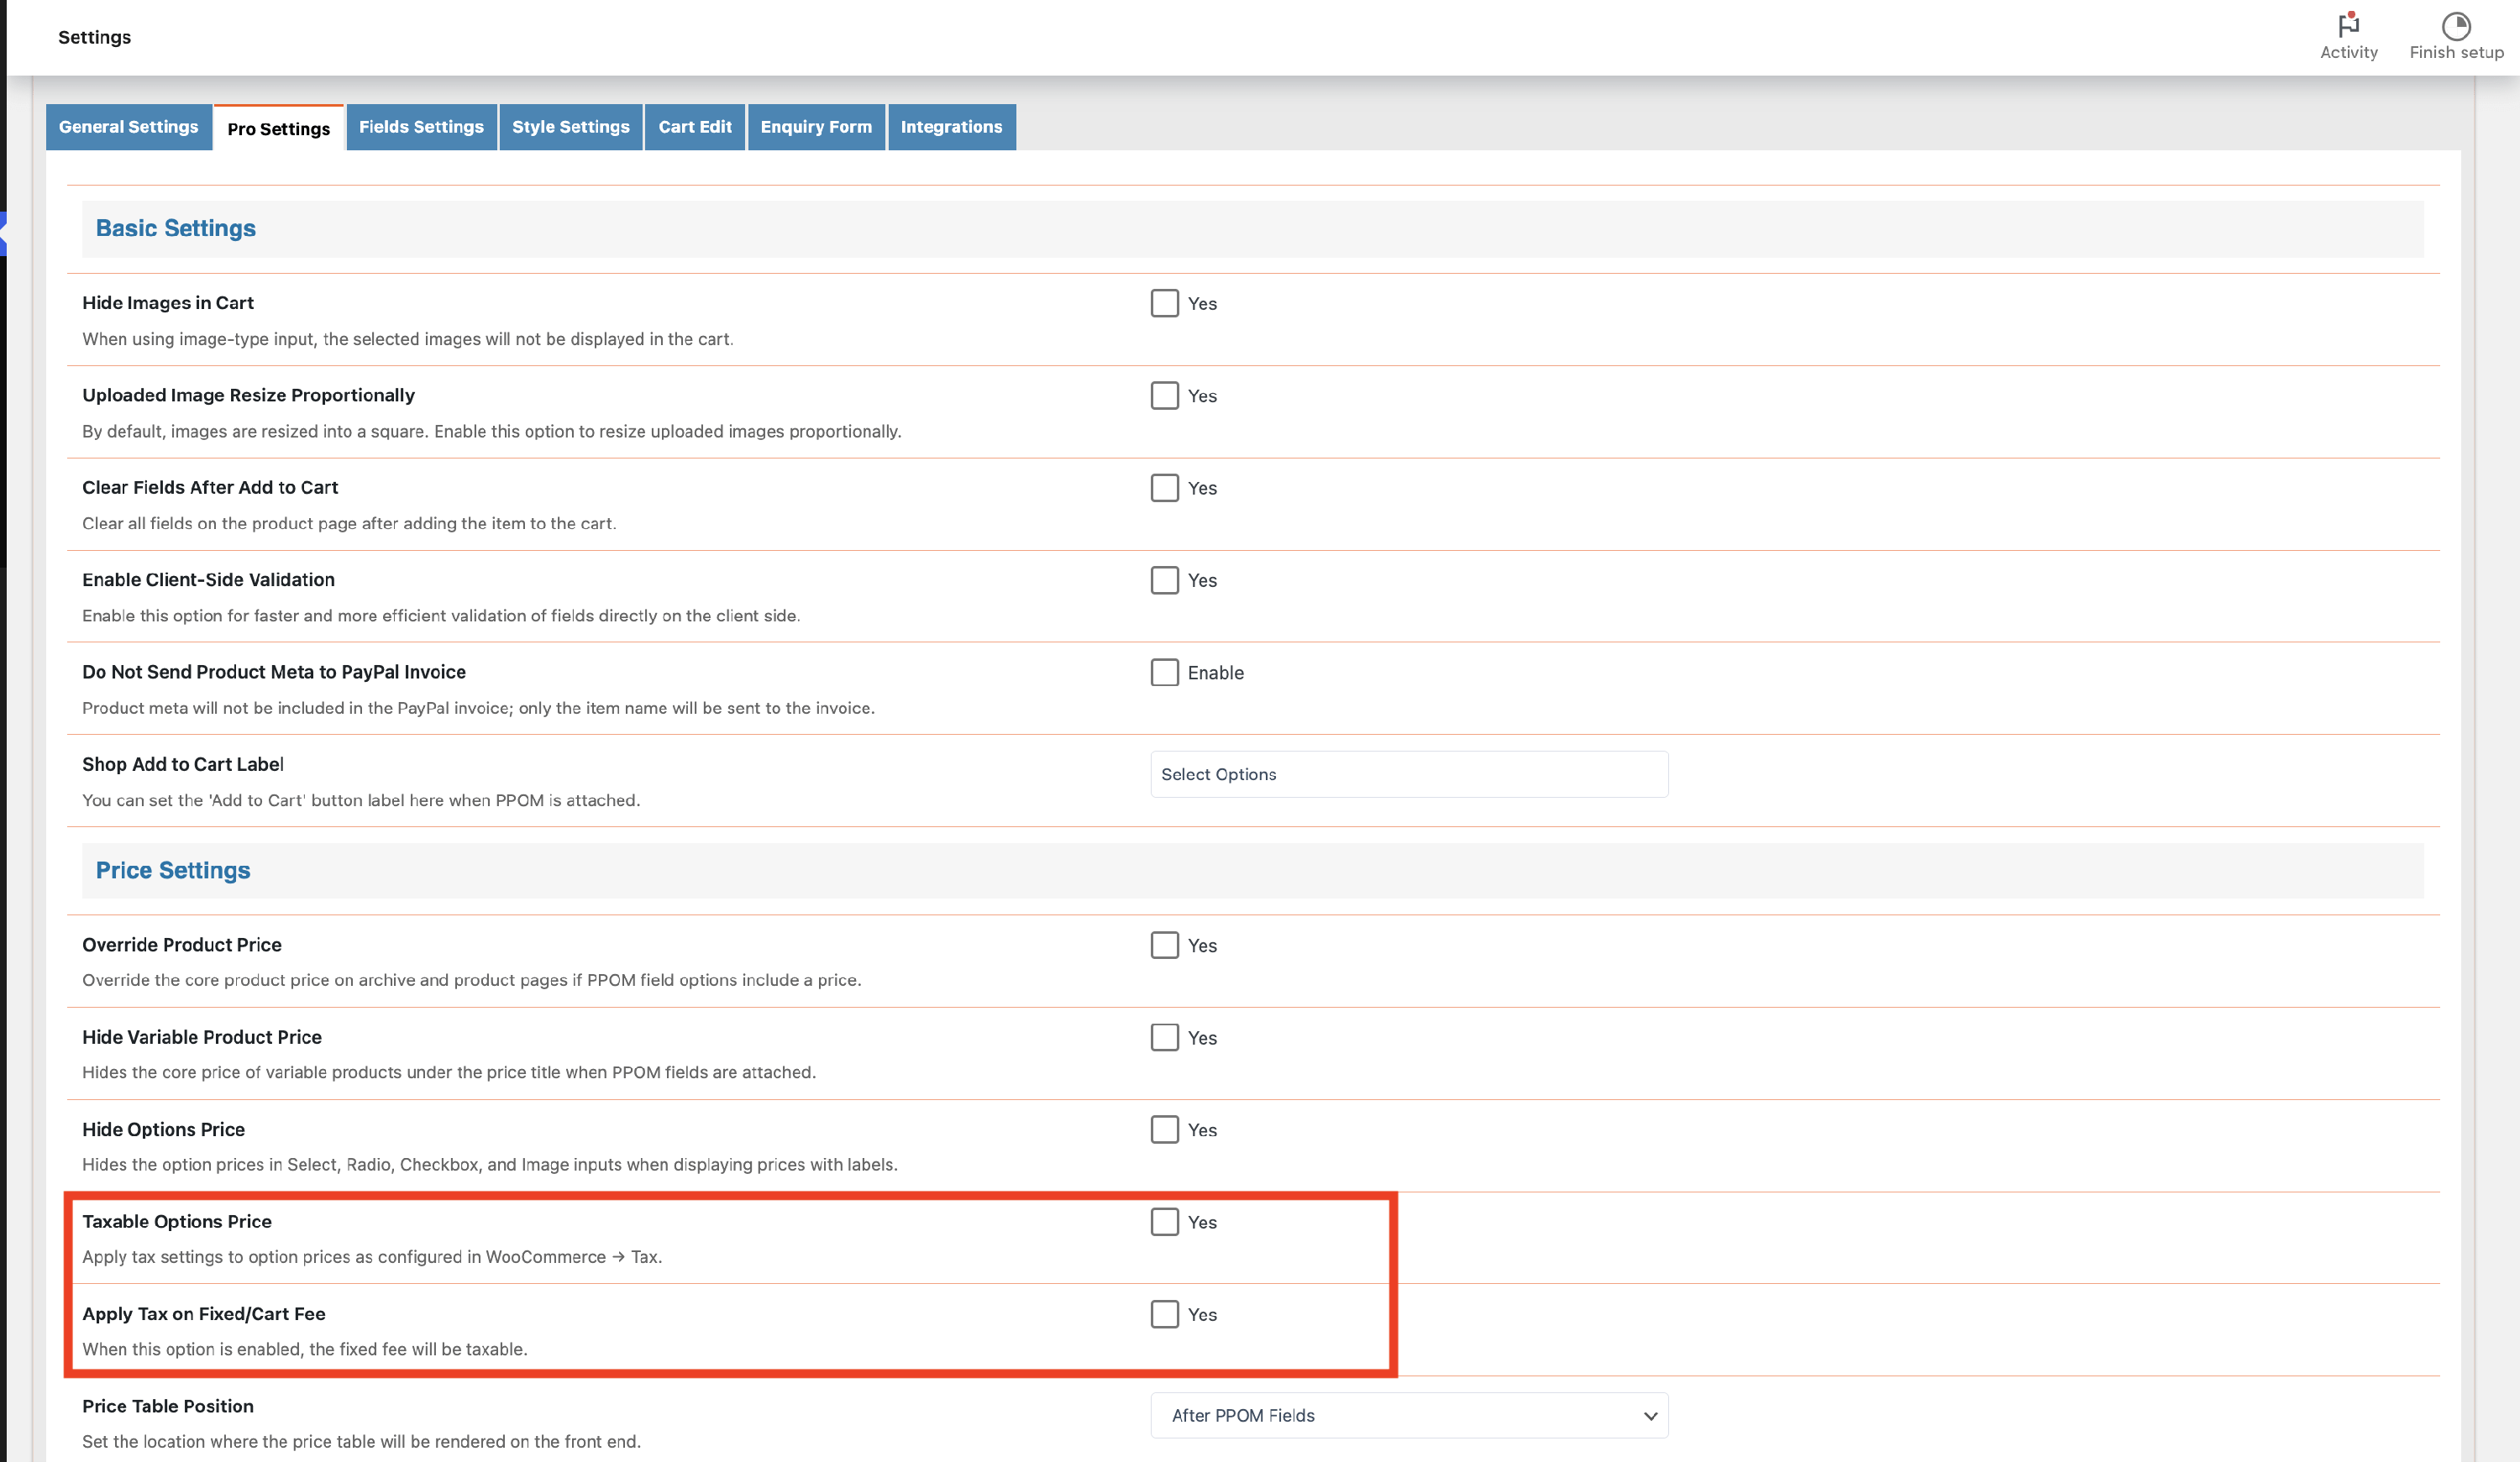The width and height of the screenshot is (2520, 1462).
Task: Enable Do Not Send PayPal Meta checkbox
Action: point(1164,672)
